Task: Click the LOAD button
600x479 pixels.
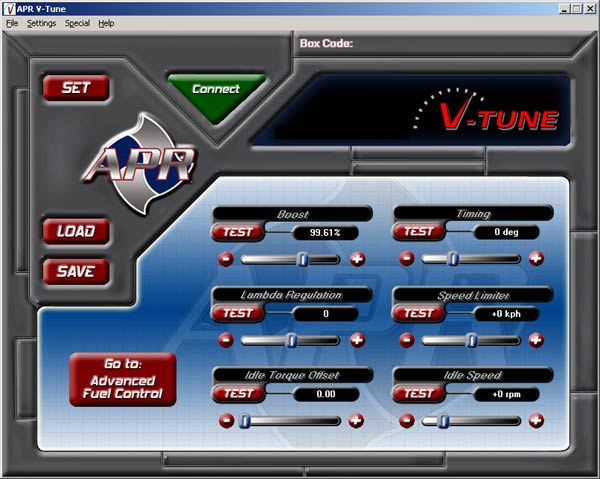Action: pos(76,231)
